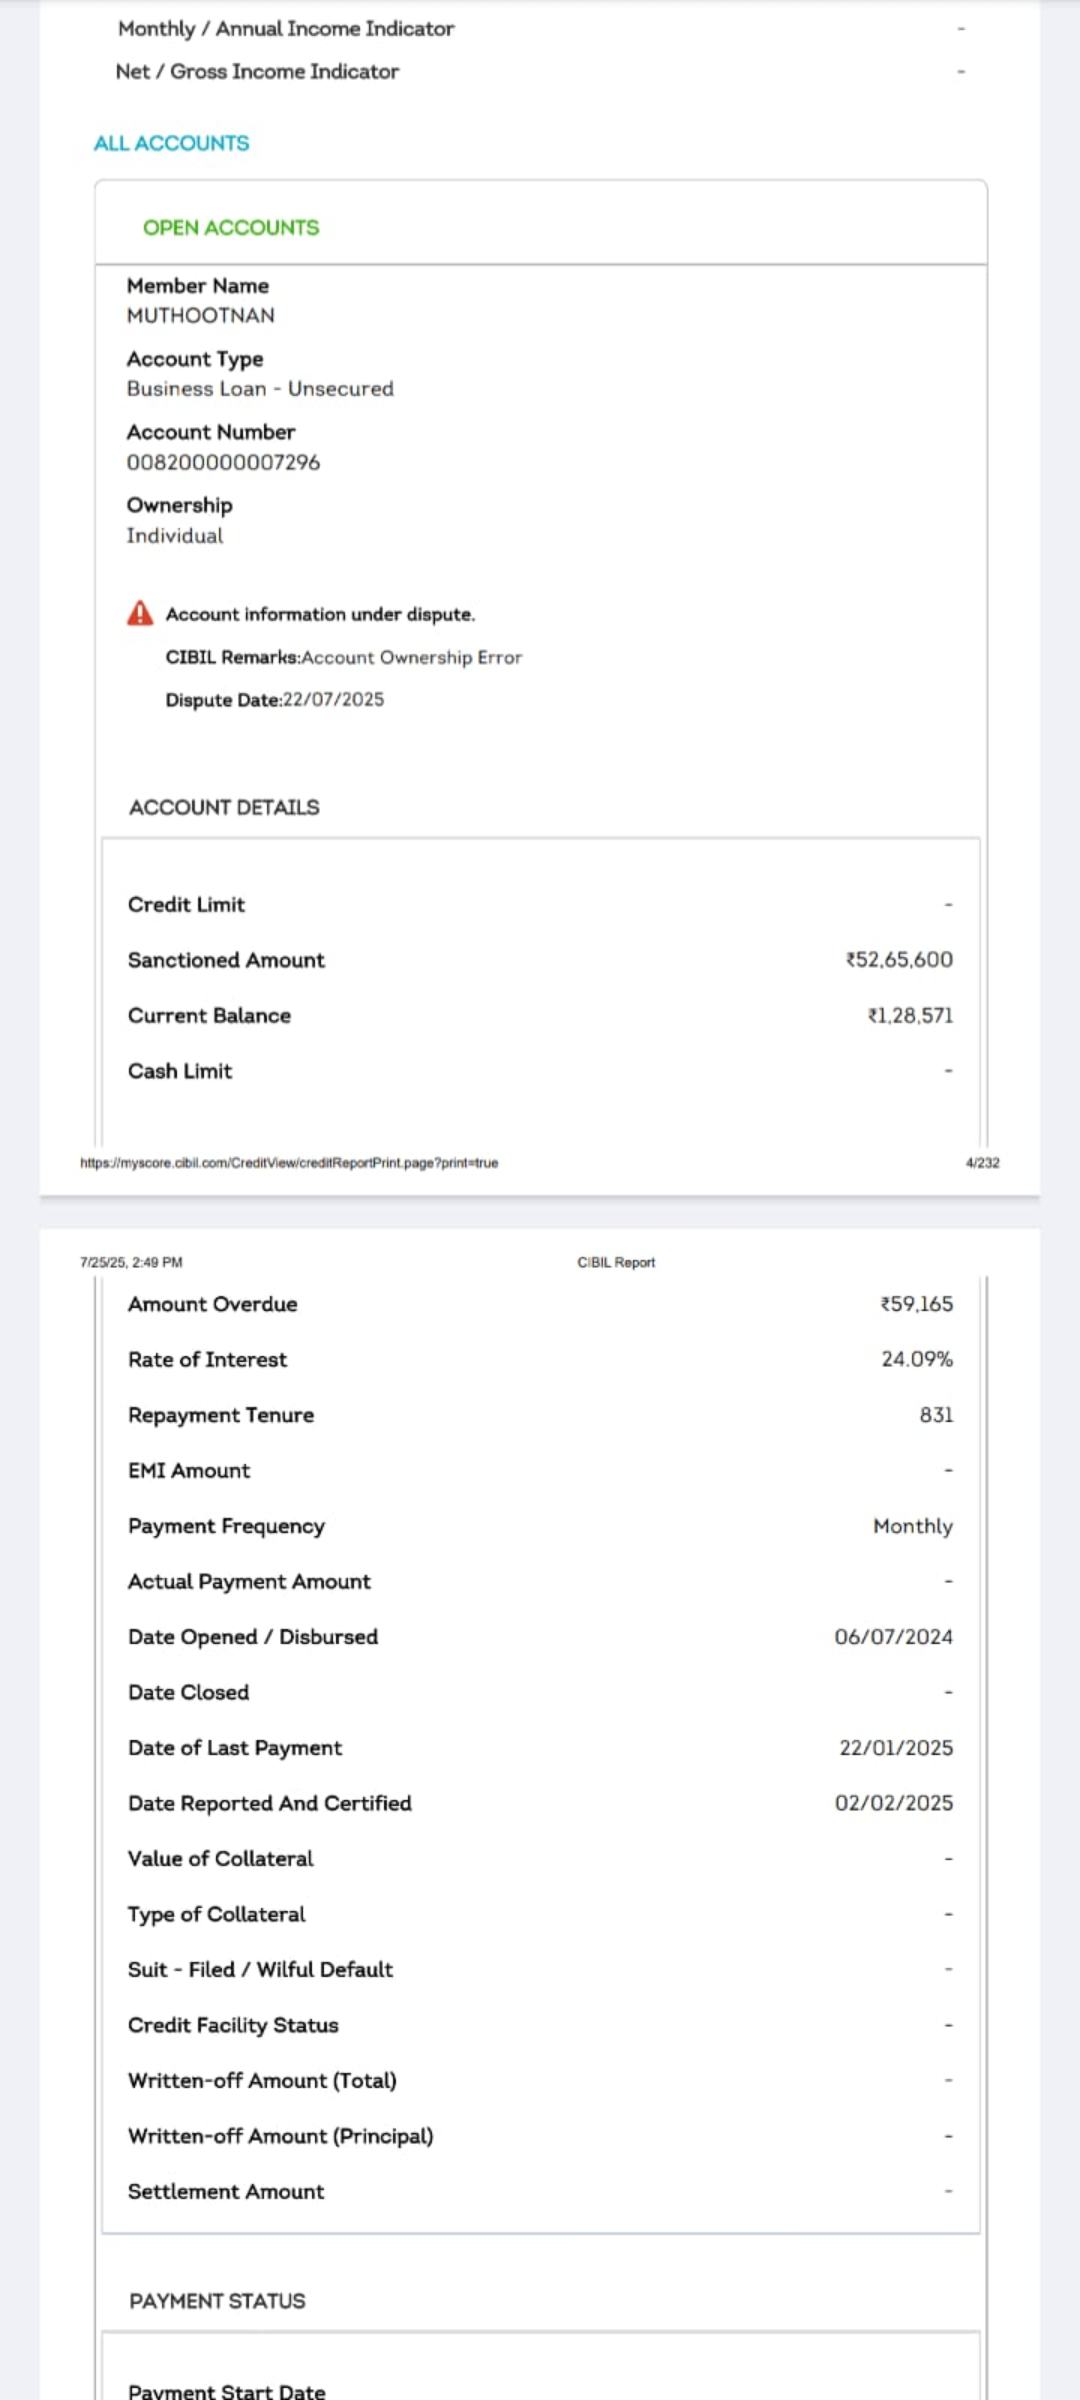Click the PAYMENT STATUS section heading
This screenshot has height=2400, width=1080.
[x=217, y=2301]
